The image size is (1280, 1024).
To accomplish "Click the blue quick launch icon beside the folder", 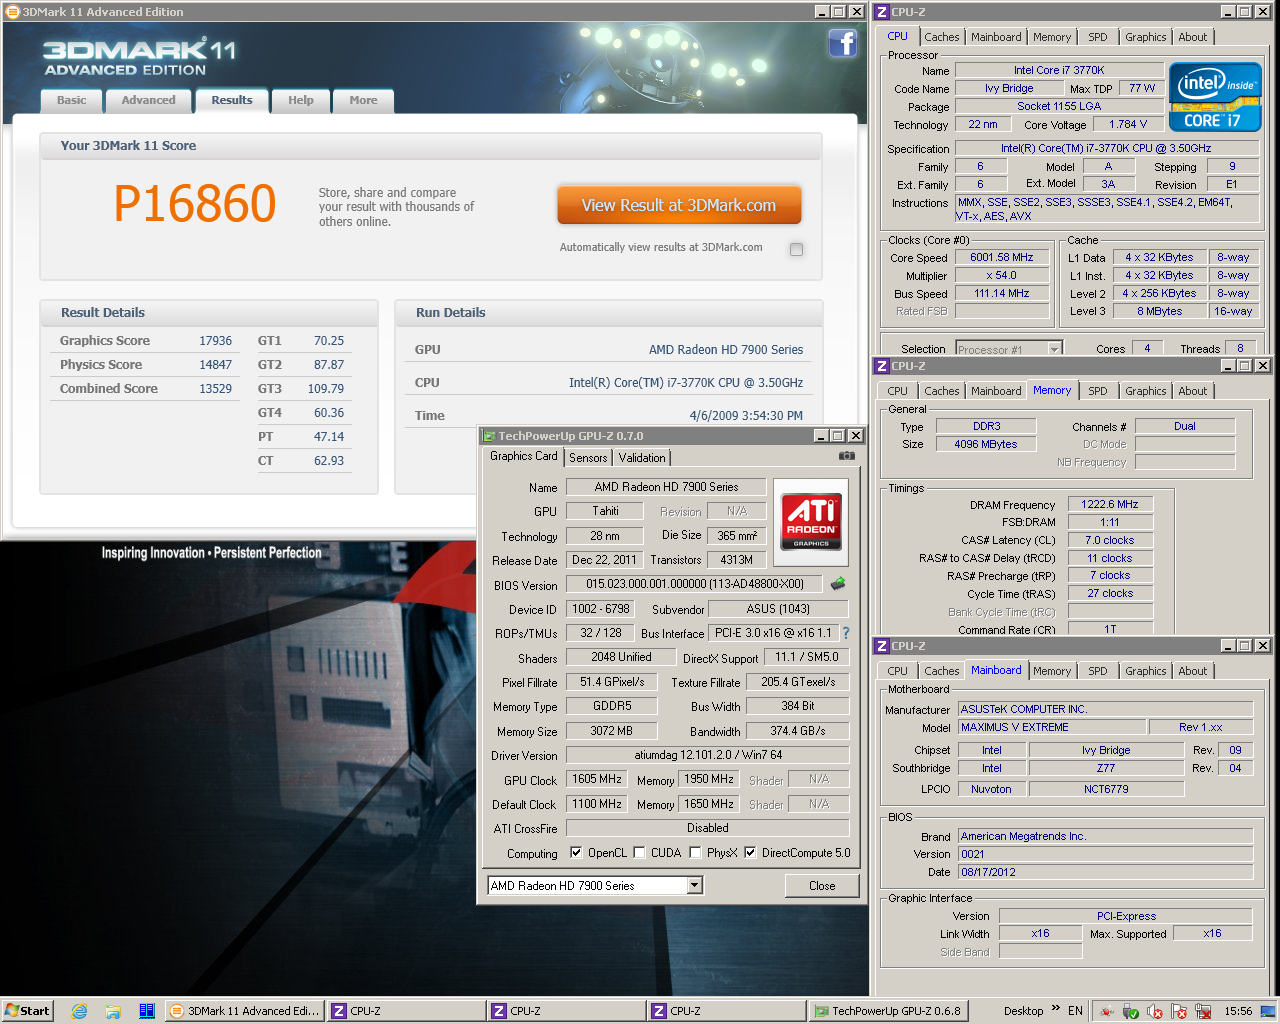I will [146, 1011].
